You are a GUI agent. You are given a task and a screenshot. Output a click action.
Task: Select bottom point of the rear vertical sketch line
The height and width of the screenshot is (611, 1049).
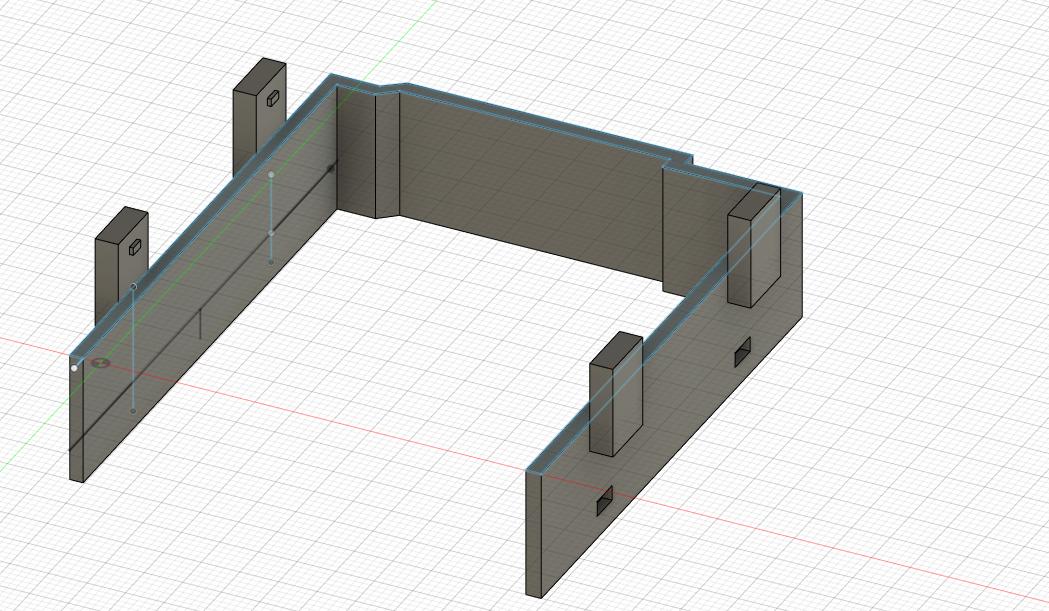pos(271,262)
